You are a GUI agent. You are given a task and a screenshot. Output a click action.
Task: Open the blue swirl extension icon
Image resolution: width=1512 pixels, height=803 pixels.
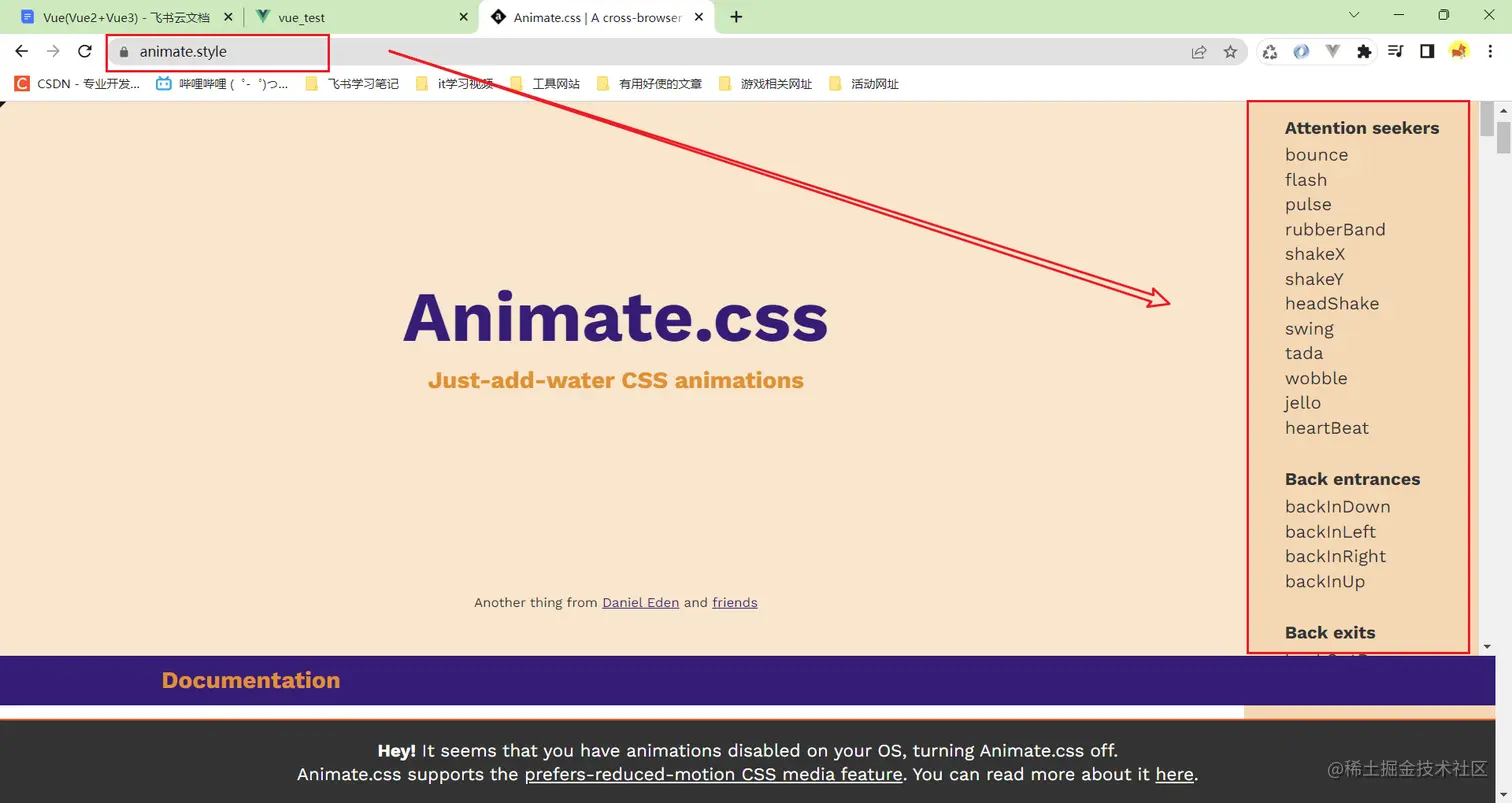[1301, 52]
